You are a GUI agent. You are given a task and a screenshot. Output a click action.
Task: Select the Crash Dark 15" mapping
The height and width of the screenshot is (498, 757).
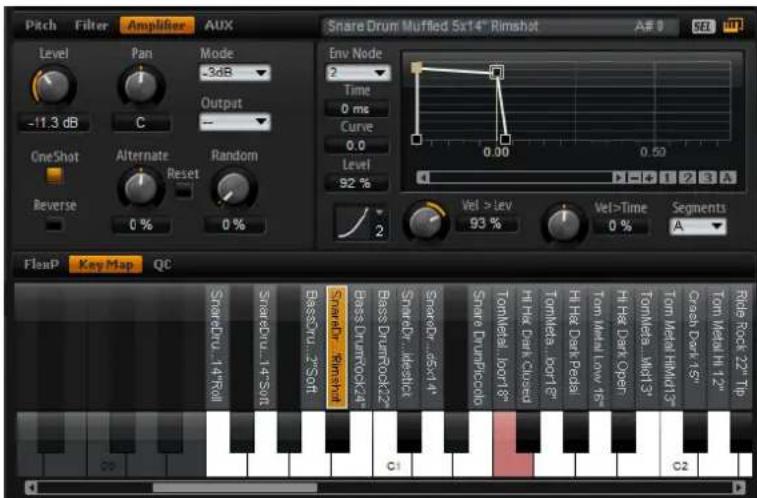pyautogui.click(x=692, y=347)
